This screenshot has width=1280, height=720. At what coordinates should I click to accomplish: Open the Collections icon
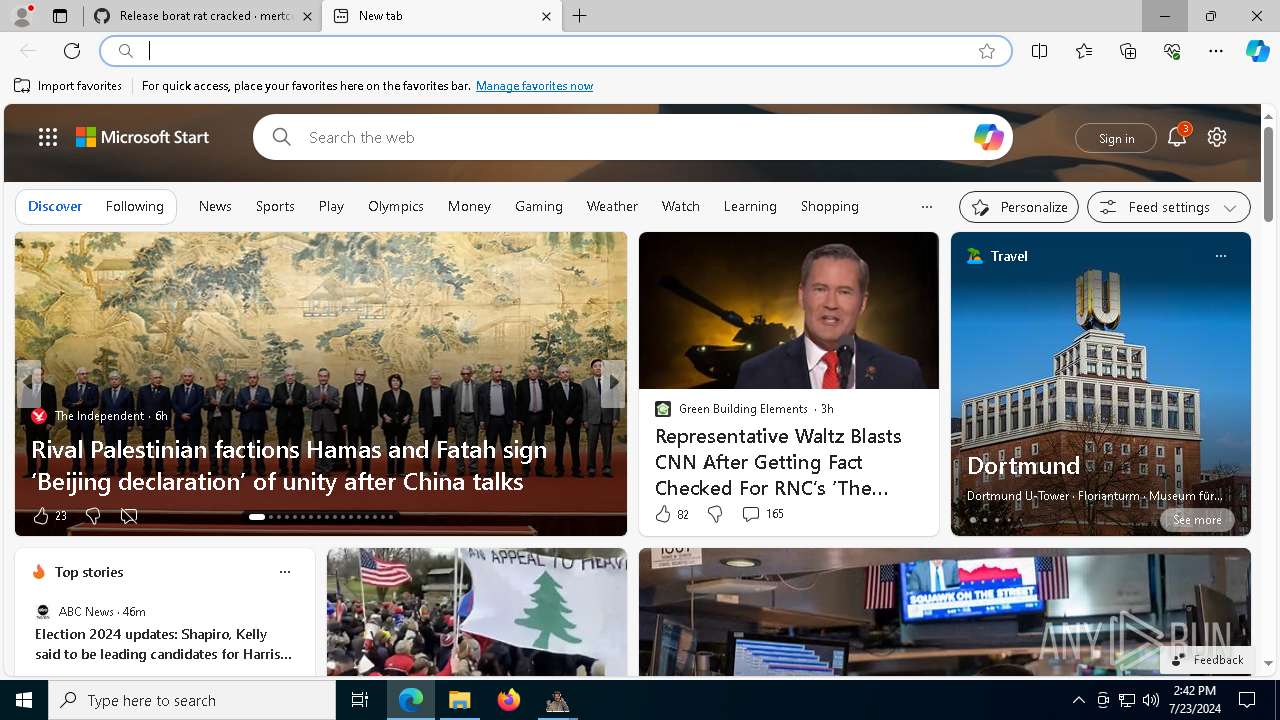point(1128,51)
